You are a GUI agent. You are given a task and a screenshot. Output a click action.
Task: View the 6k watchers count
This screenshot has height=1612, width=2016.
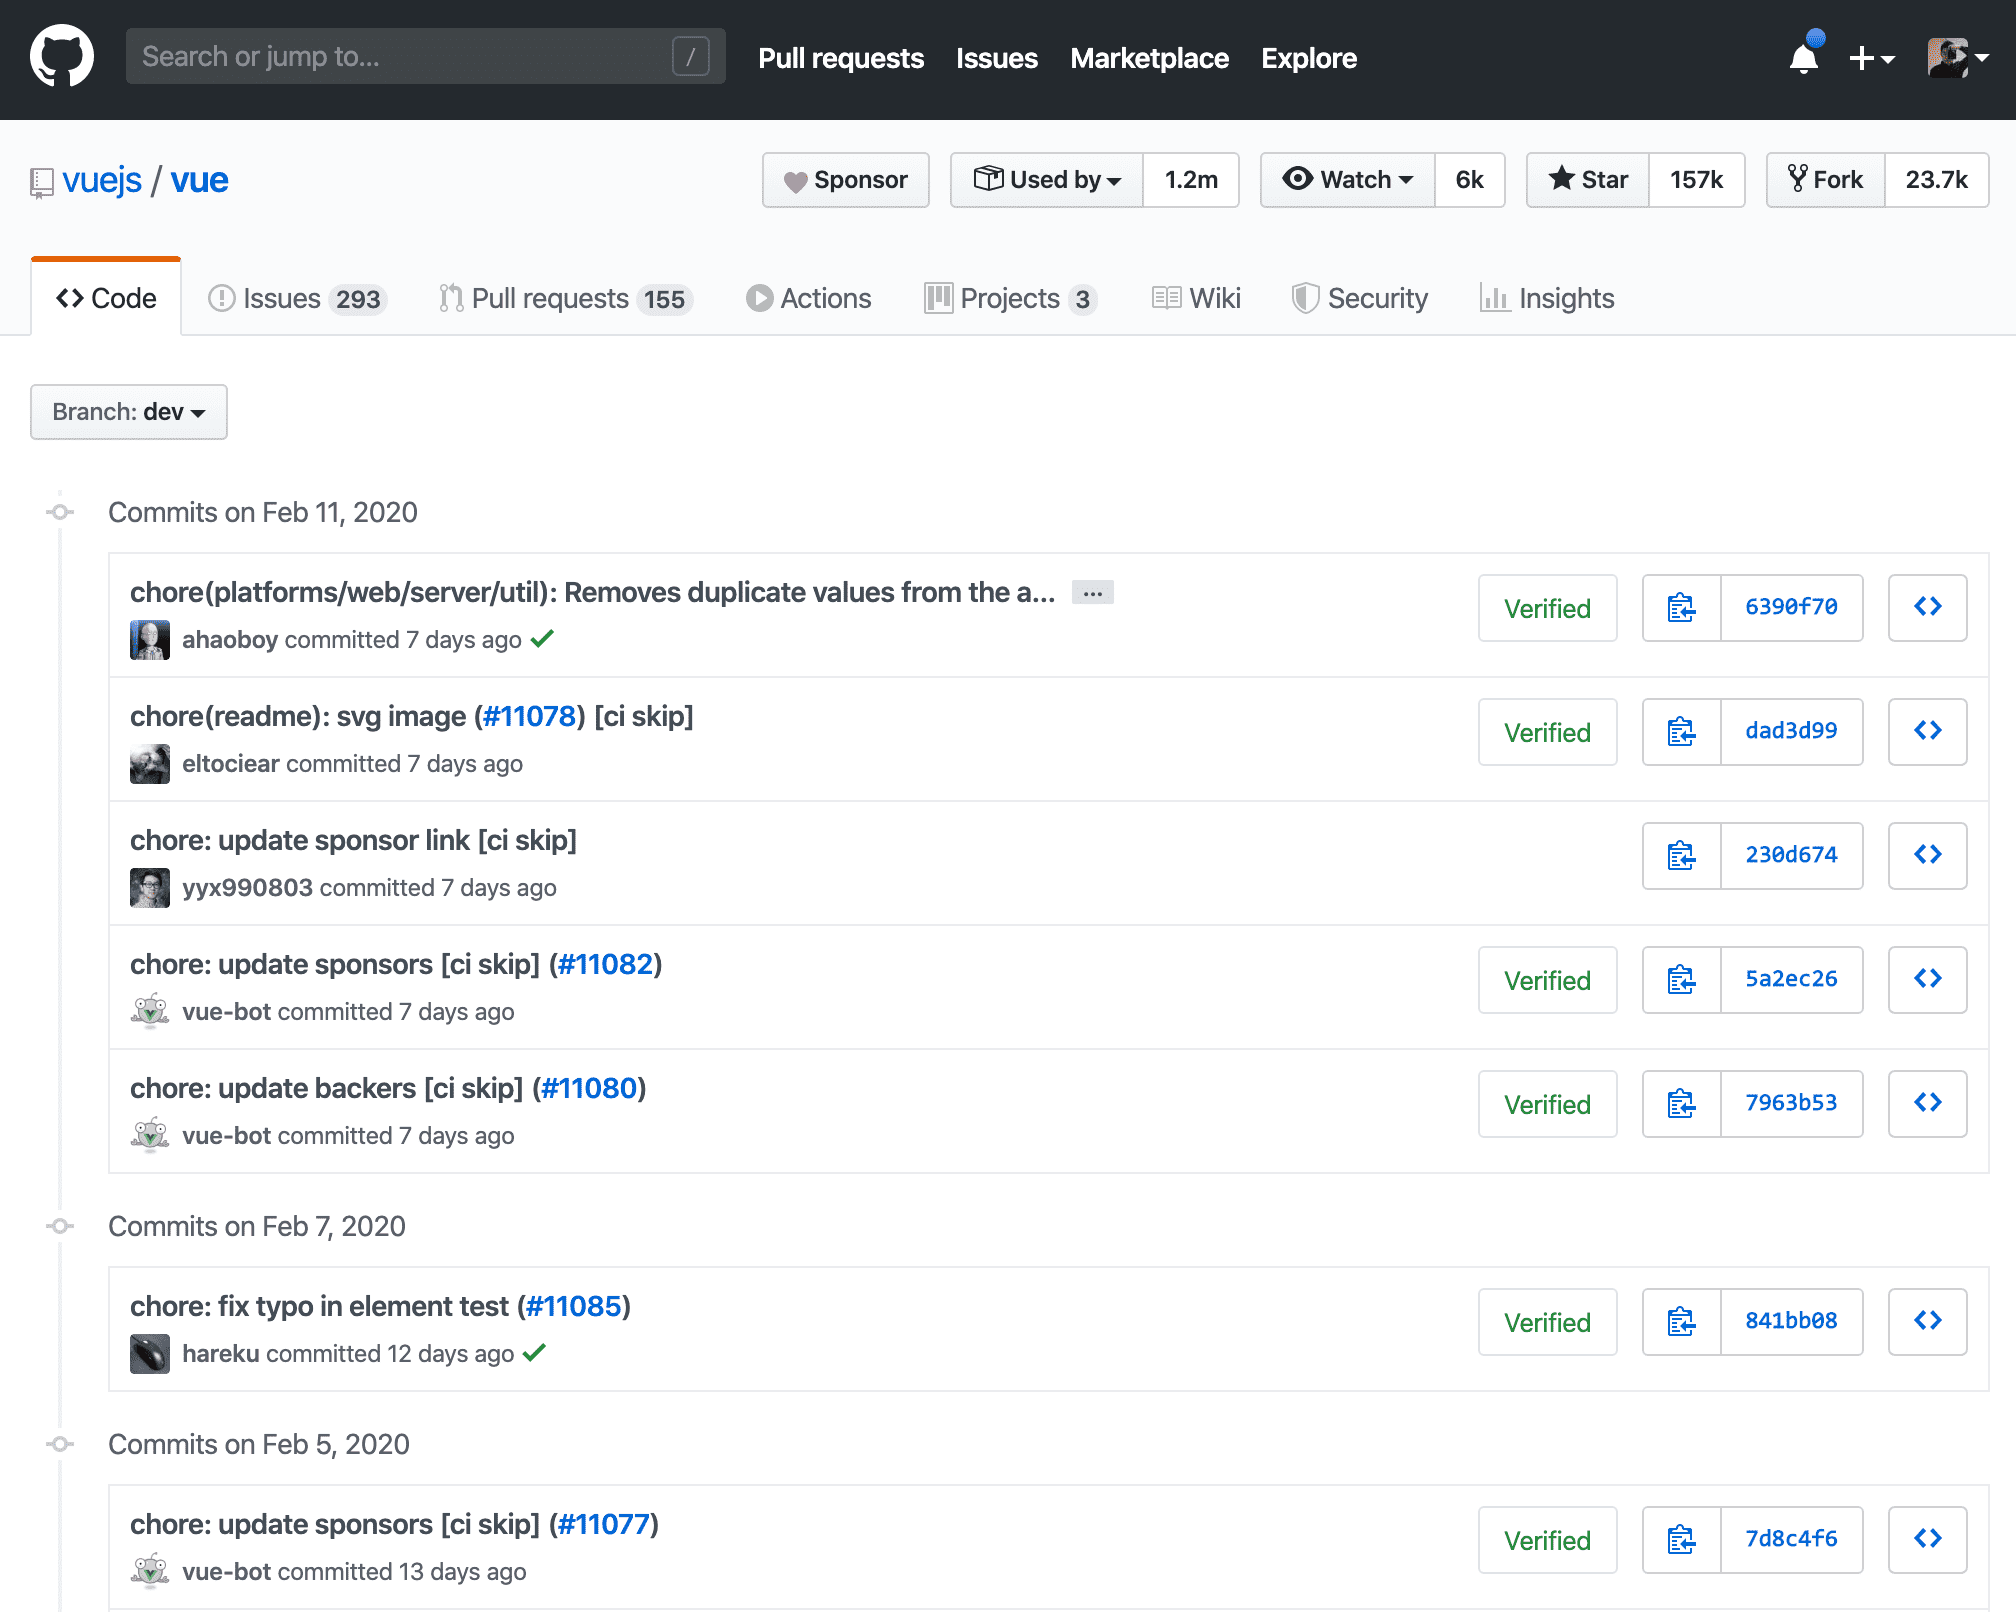1469,180
